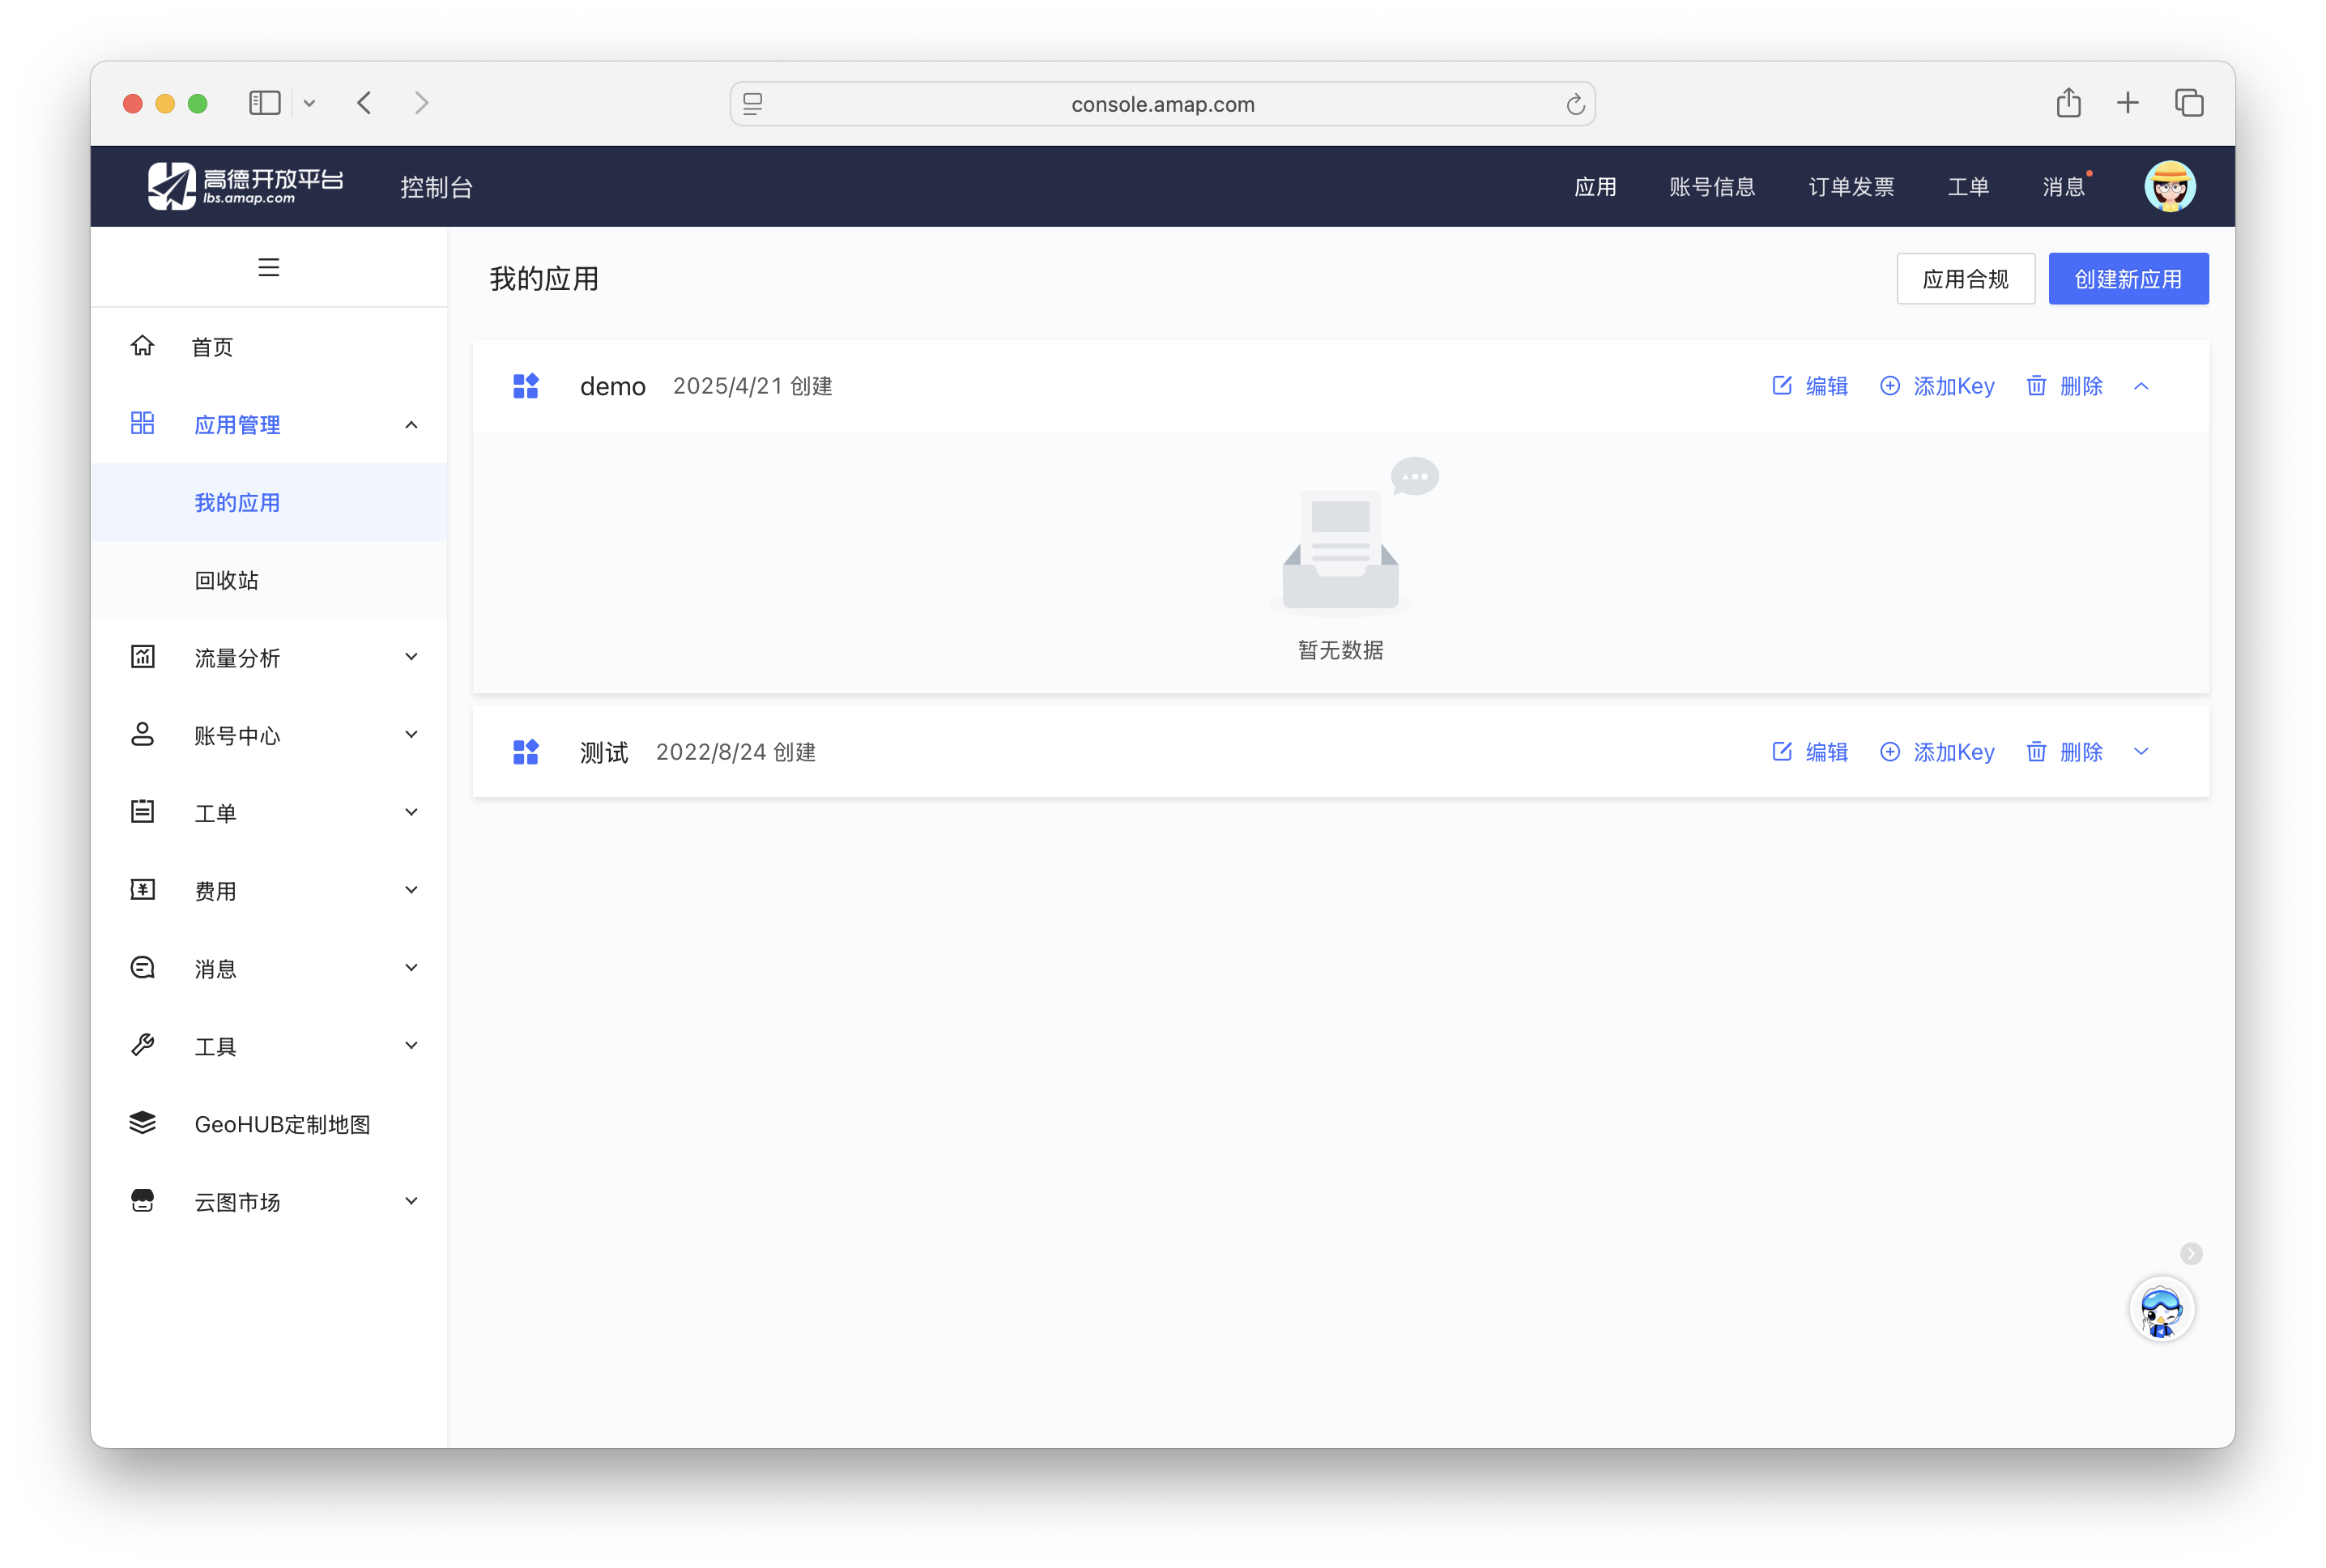Image resolution: width=2326 pixels, height=1568 pixels.
Task: Click the home icon beside 首页
Action: (x=143, y=346)
